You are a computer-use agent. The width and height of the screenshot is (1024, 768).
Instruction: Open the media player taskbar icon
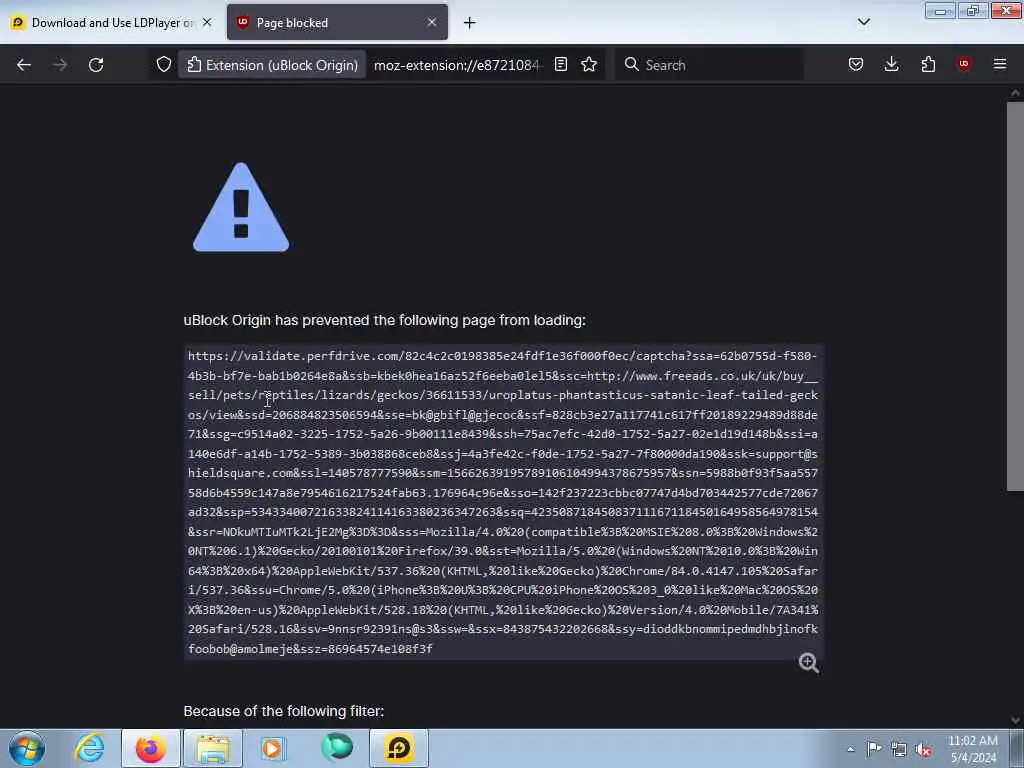(x=274, y=748)
